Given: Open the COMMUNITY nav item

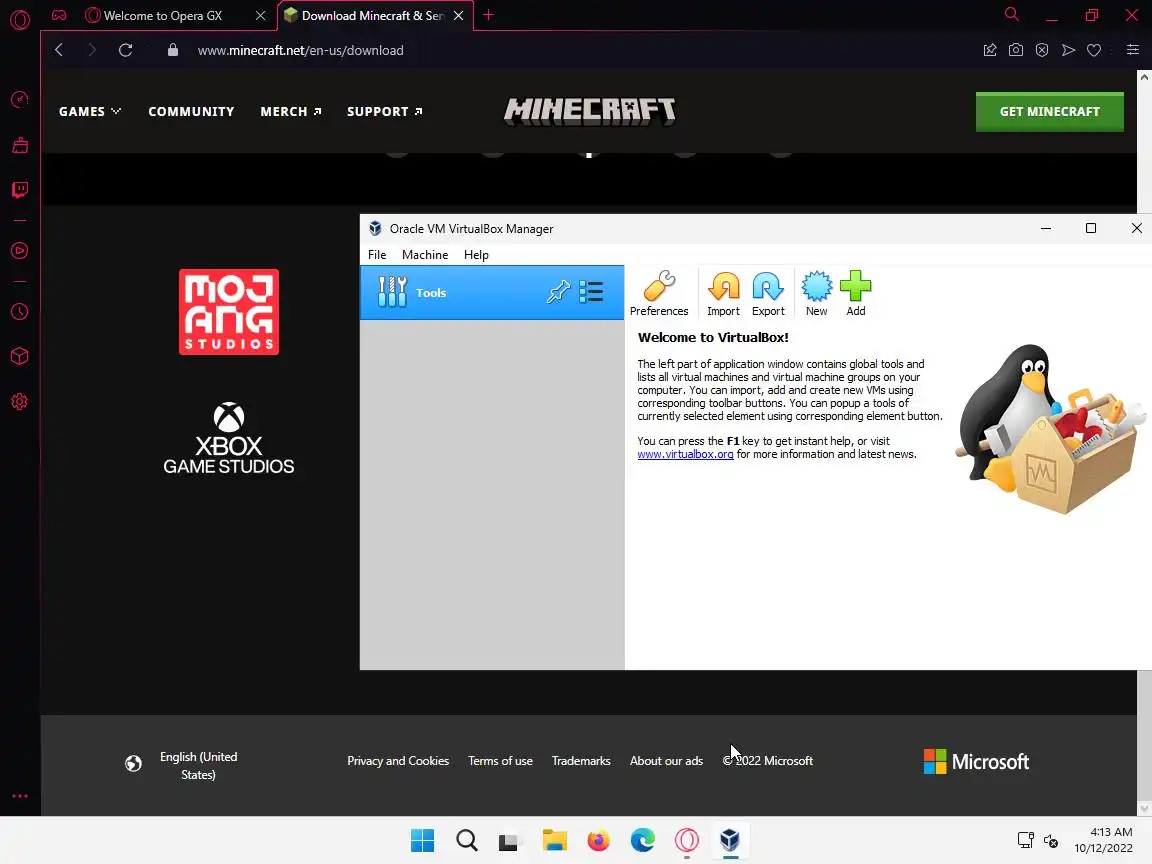Looking at the screenshot, I should (191, 112).
